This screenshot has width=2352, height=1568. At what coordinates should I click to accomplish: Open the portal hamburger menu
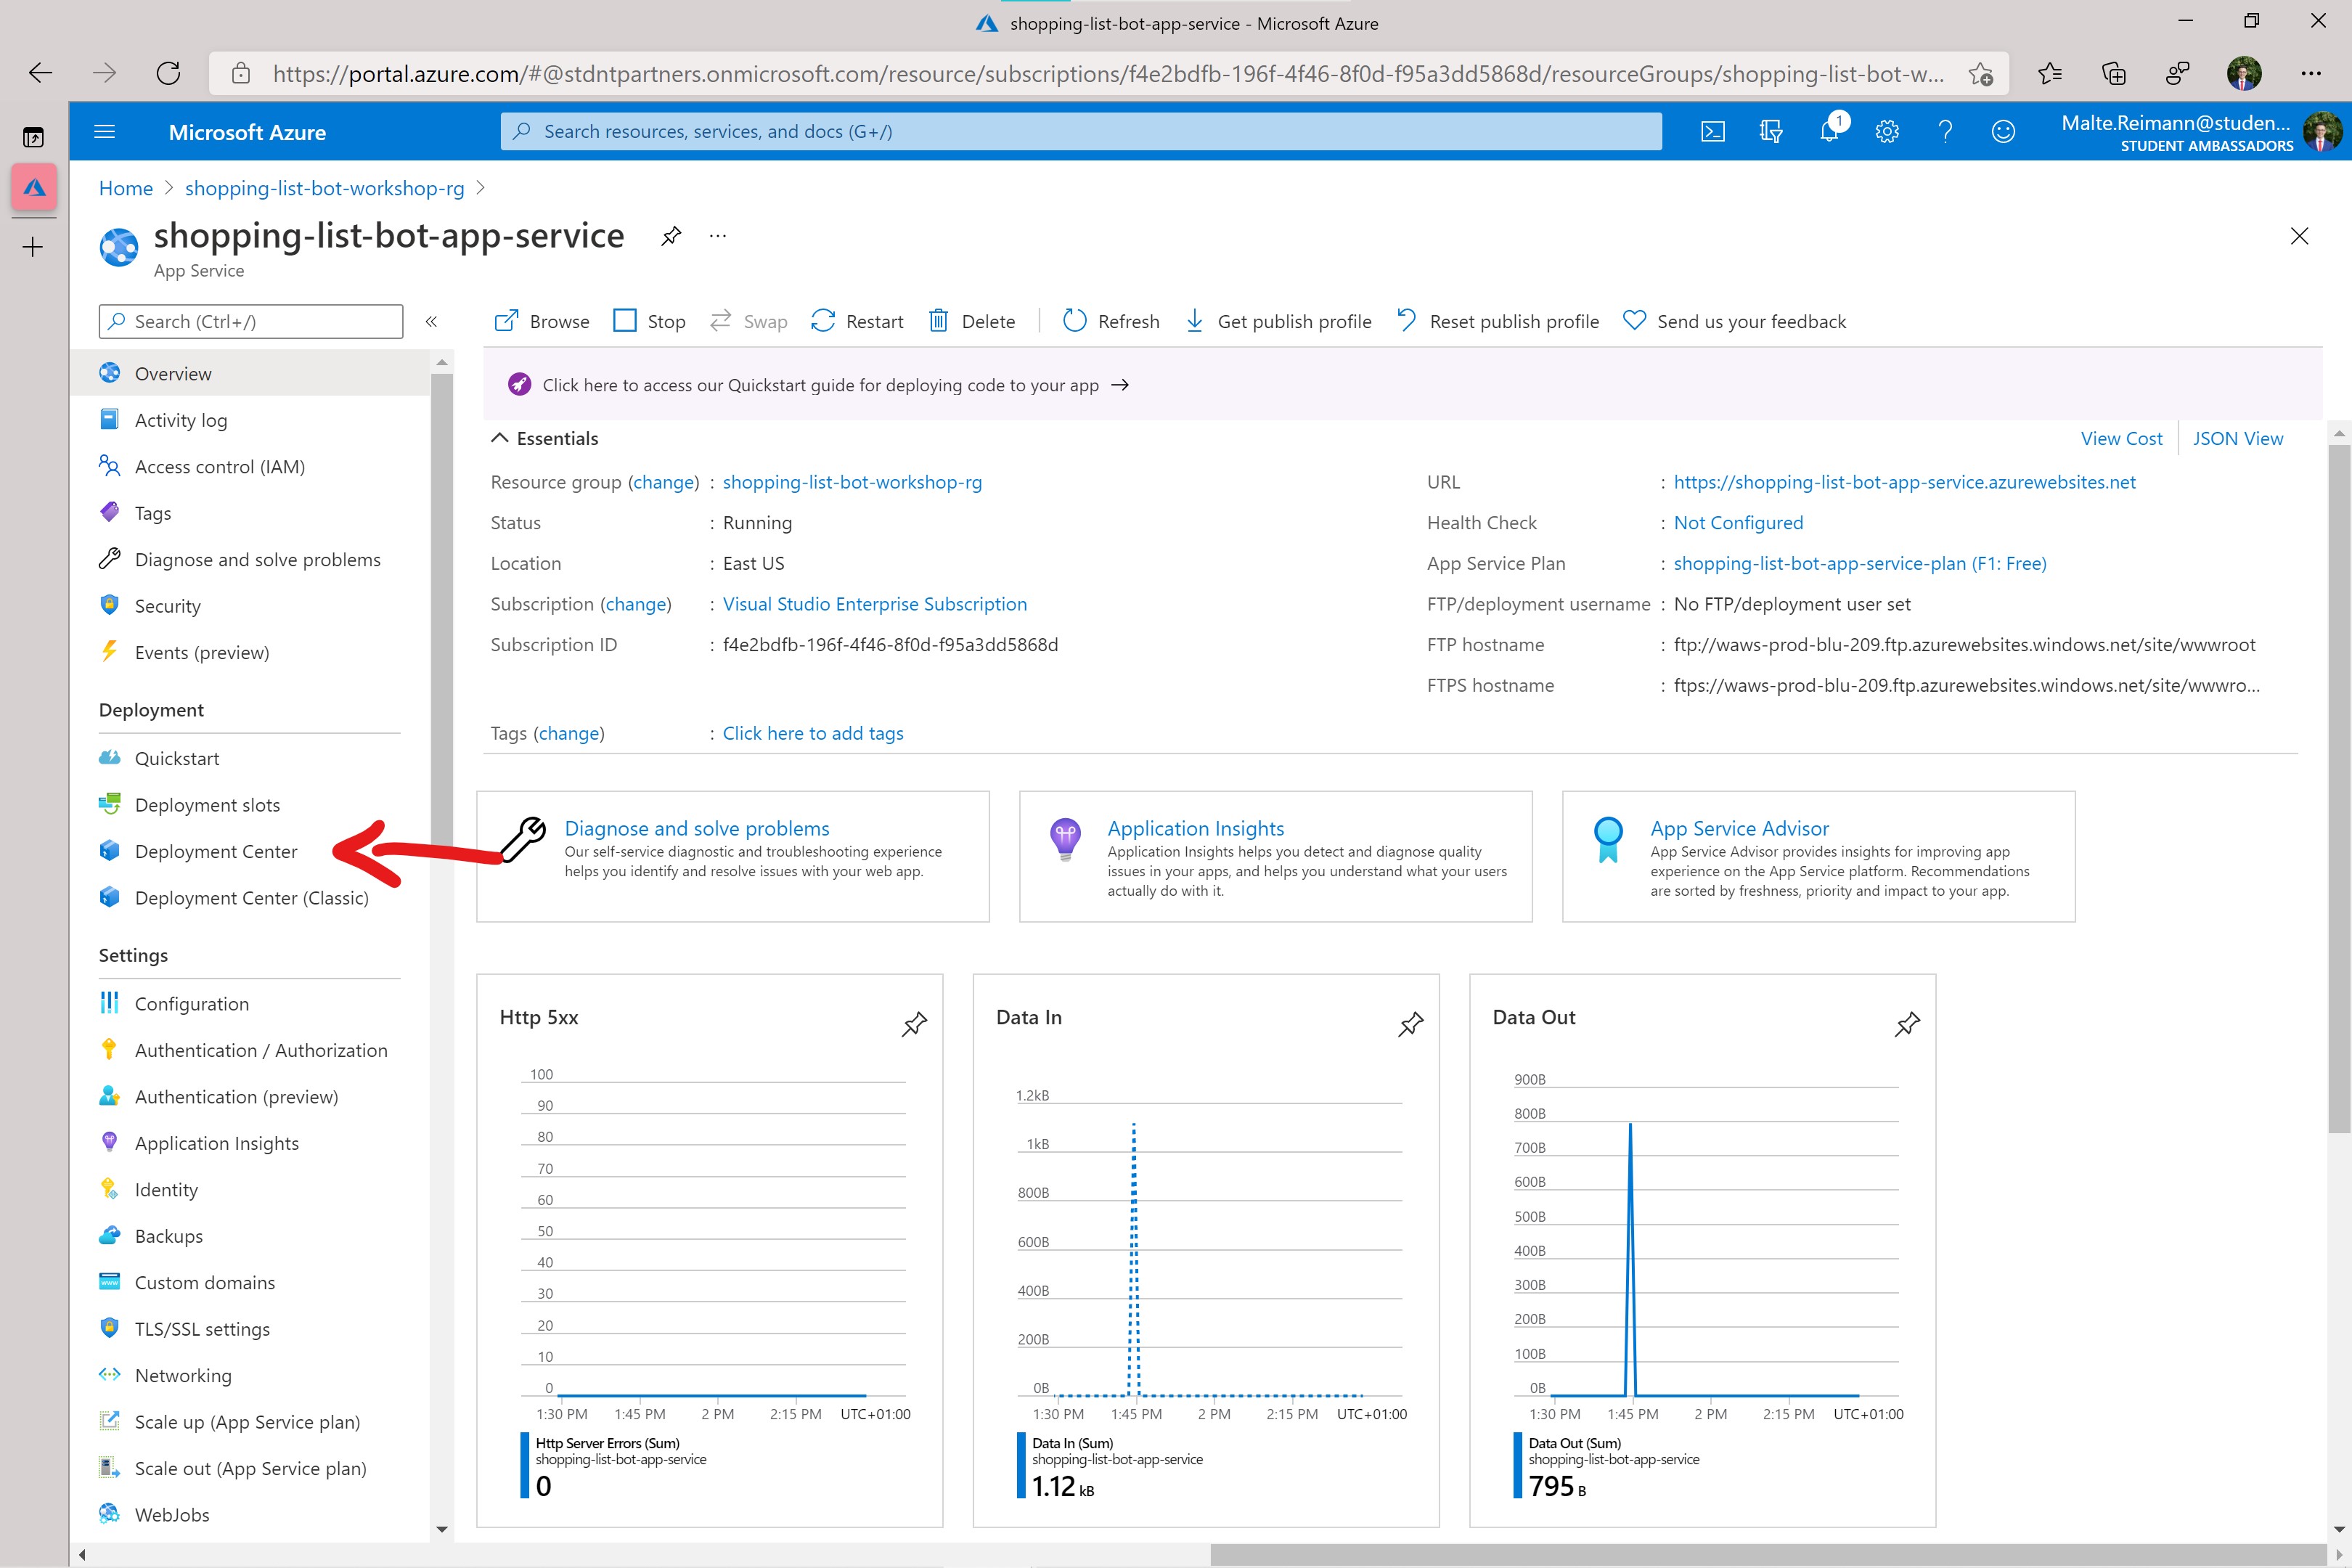[x=104, y=131]
